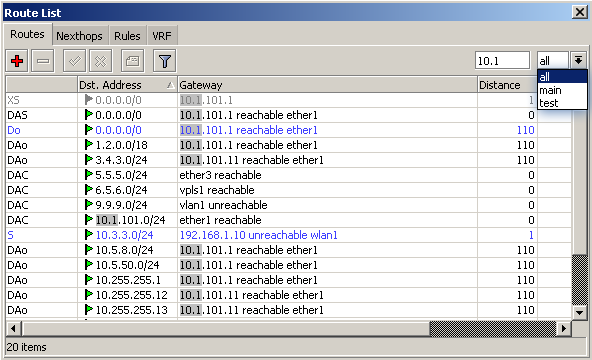592x360 pixels.
Task: Click the search field containing 10.1
Action: 503,60
